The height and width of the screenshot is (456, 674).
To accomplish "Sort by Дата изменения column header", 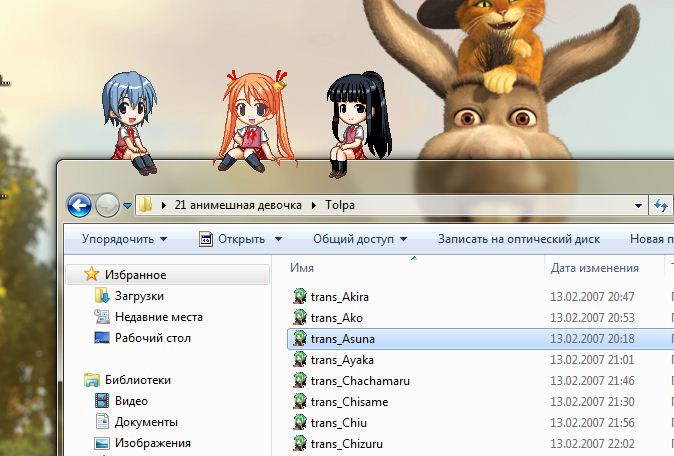I will (x=594, y=268).
